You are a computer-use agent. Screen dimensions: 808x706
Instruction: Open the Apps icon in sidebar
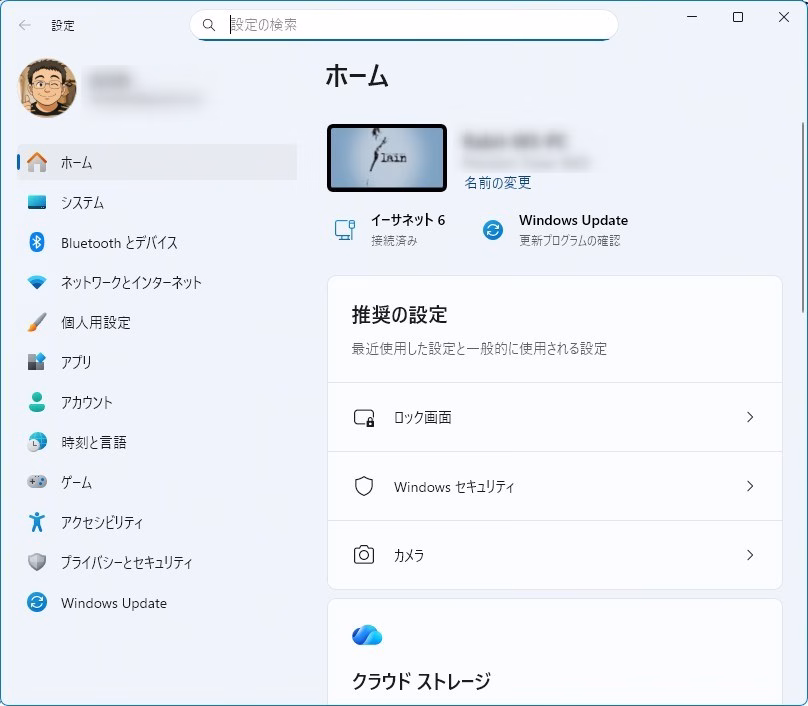[37, 362]
